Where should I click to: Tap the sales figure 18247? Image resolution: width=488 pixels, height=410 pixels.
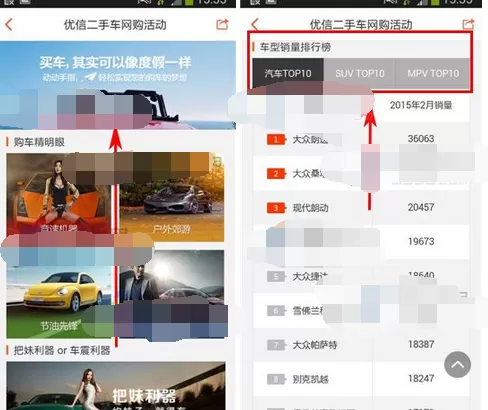tap(421, 378)
